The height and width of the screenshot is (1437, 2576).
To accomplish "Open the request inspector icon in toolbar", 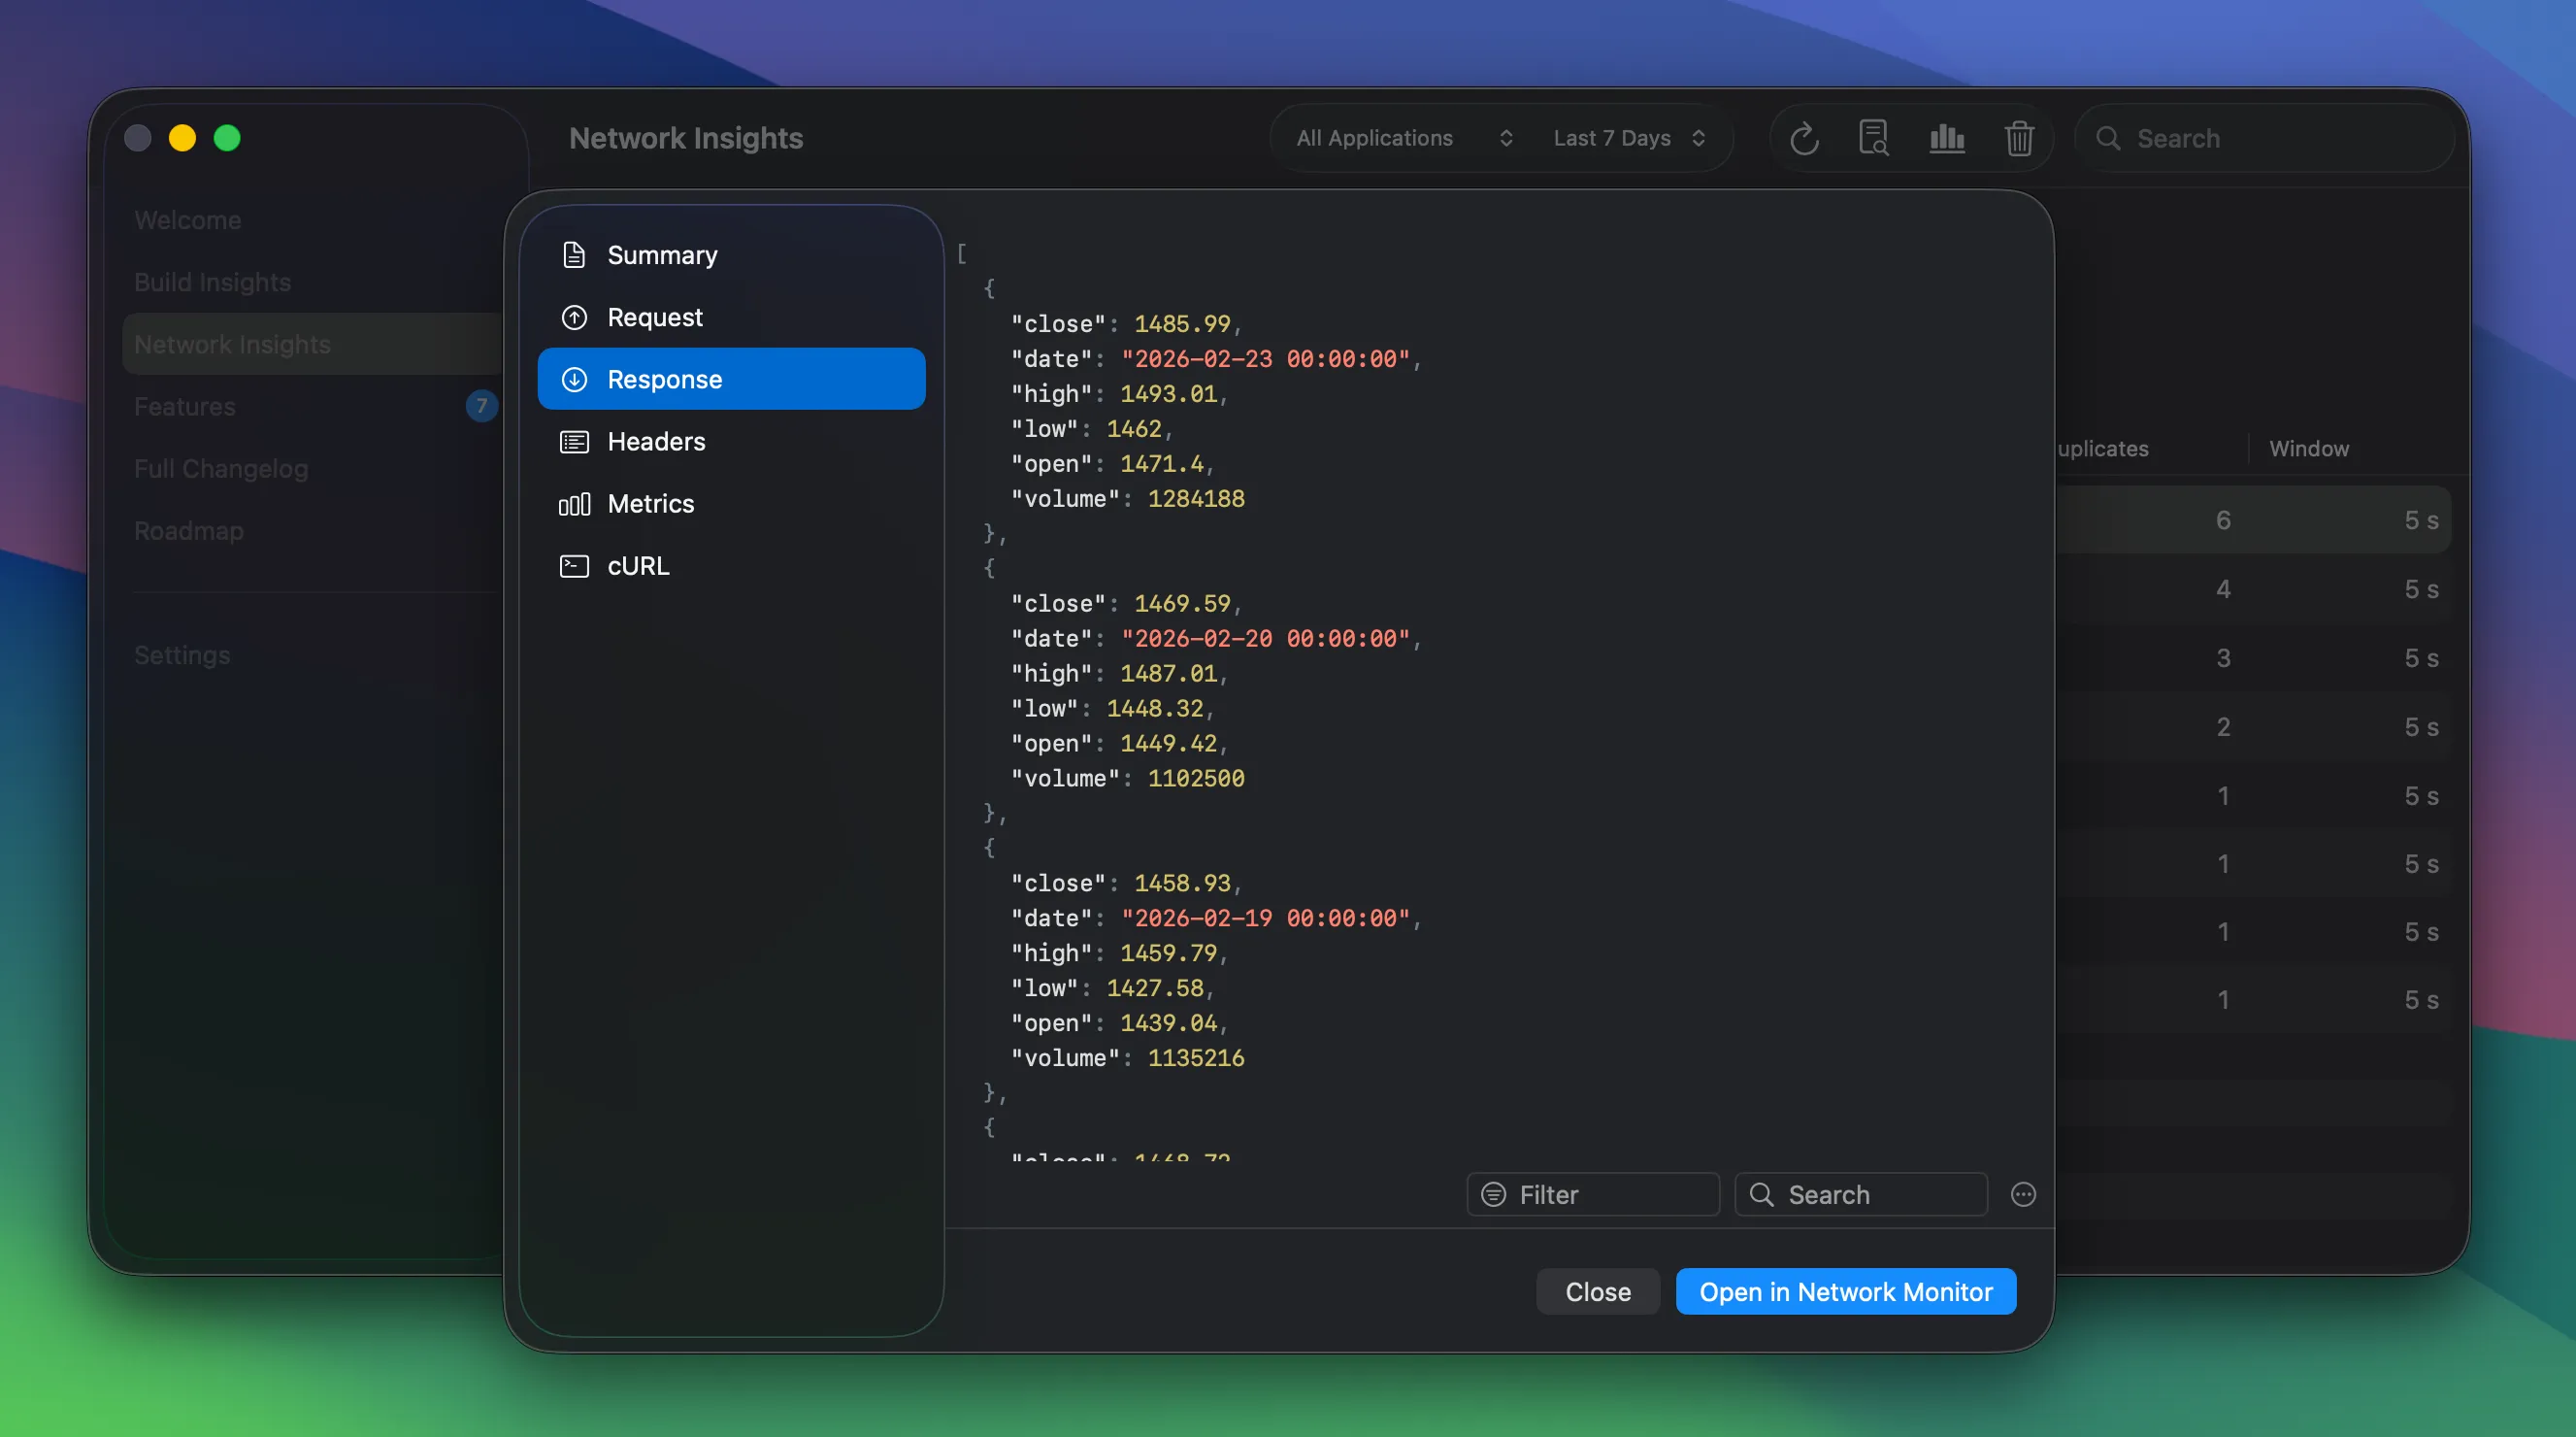I will [1874, 138].
